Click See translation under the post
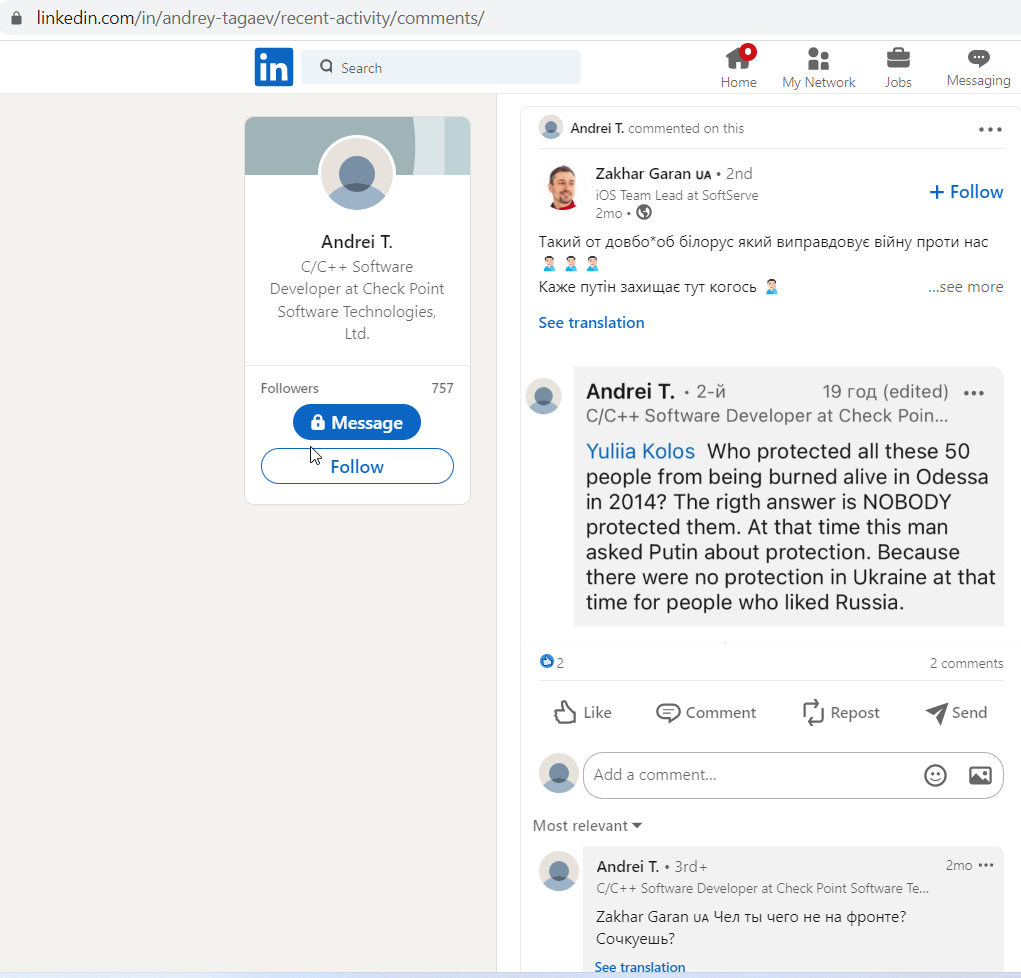 591,322
